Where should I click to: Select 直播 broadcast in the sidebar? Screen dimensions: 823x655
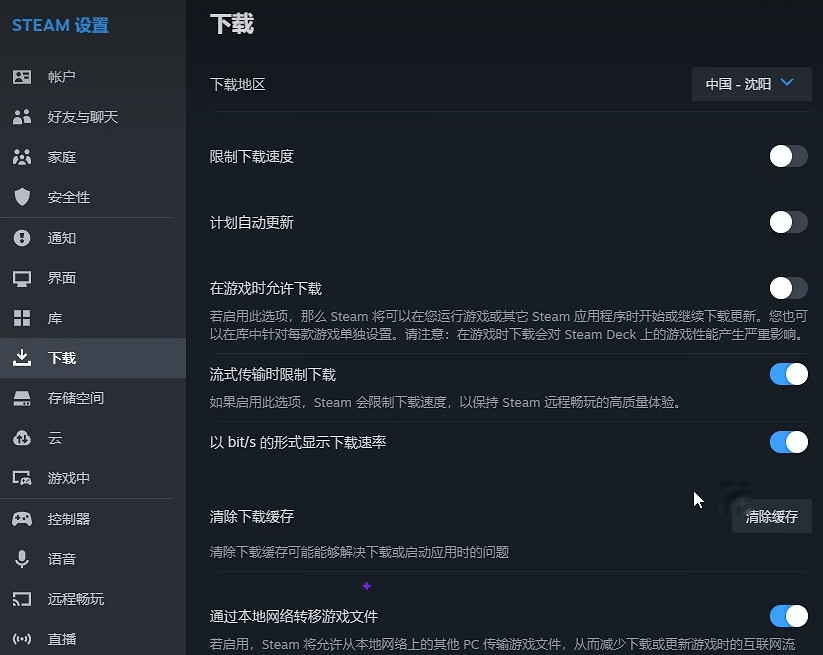62,639
